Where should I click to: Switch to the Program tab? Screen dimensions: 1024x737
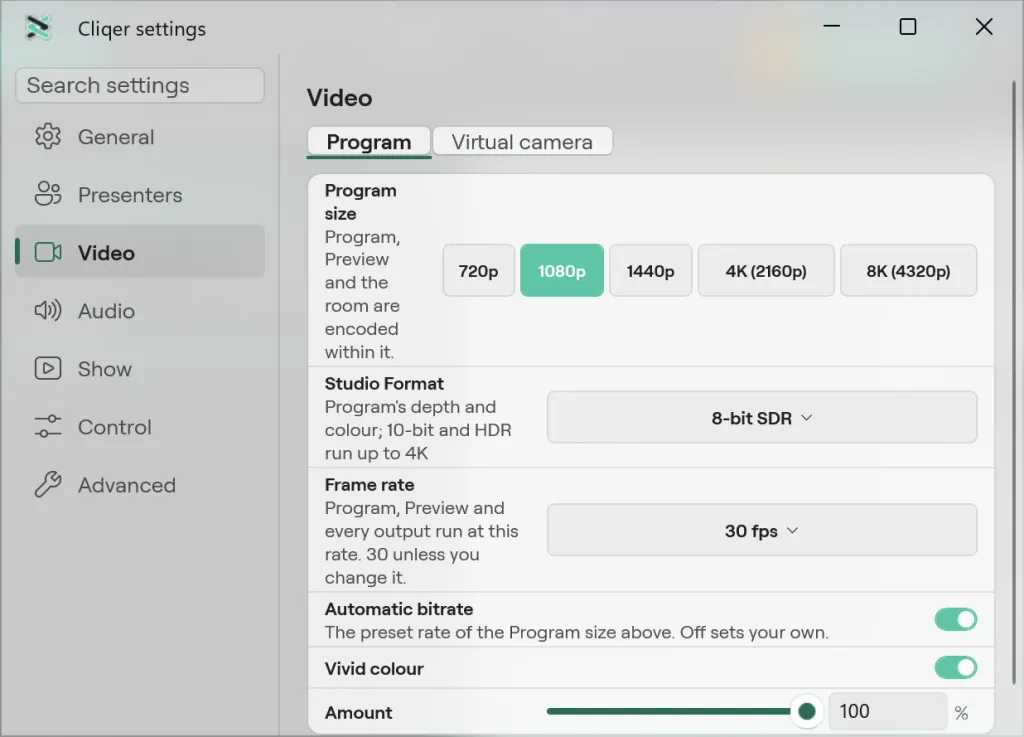pos(369,142)
